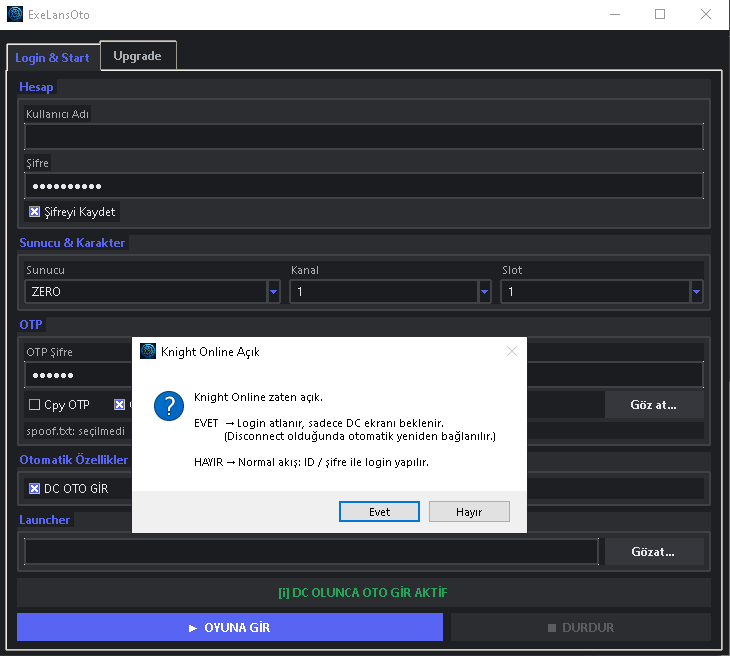Maximize the ExeLansOto window

point(660,14)
